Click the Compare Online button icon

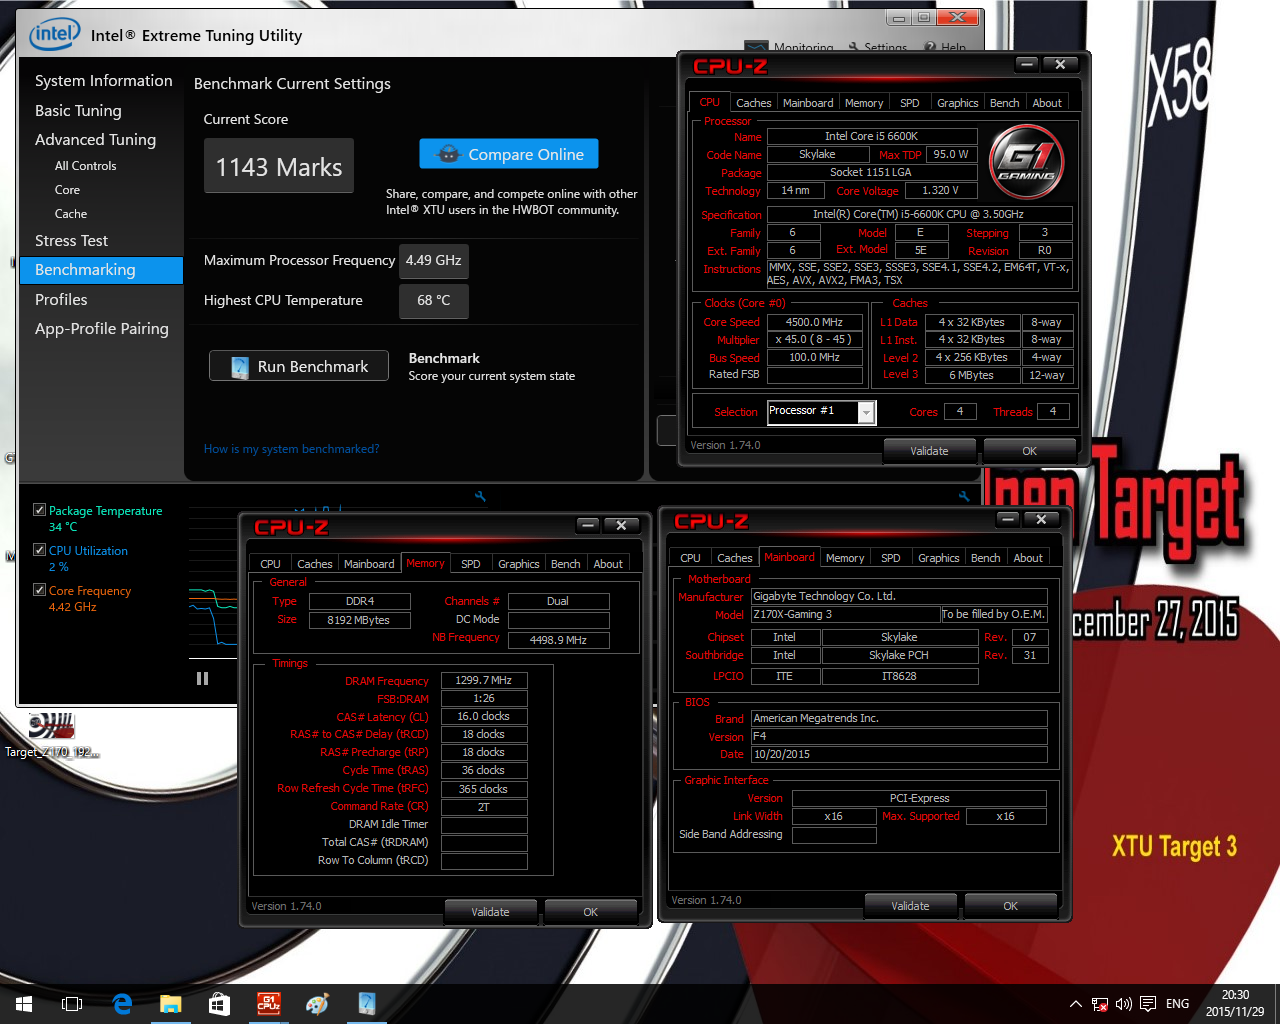(449, 154)
